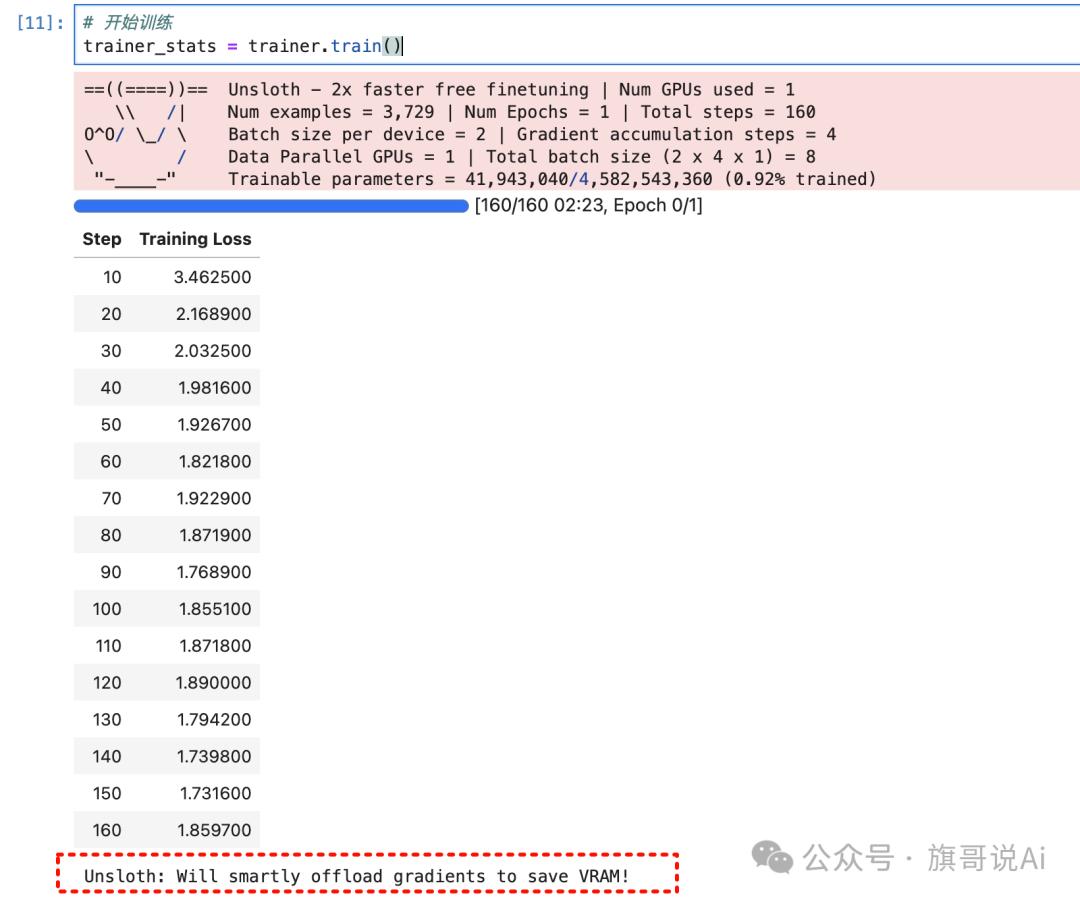1080x902 pixels.
Task: Select loss value 1.922900
Action: (x=214, y=498)
